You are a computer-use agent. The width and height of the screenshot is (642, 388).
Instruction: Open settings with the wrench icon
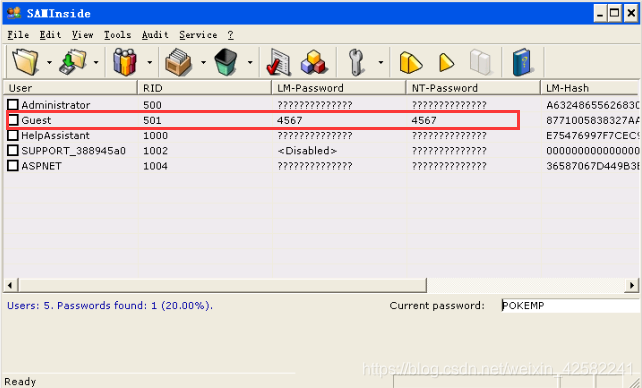356,62
